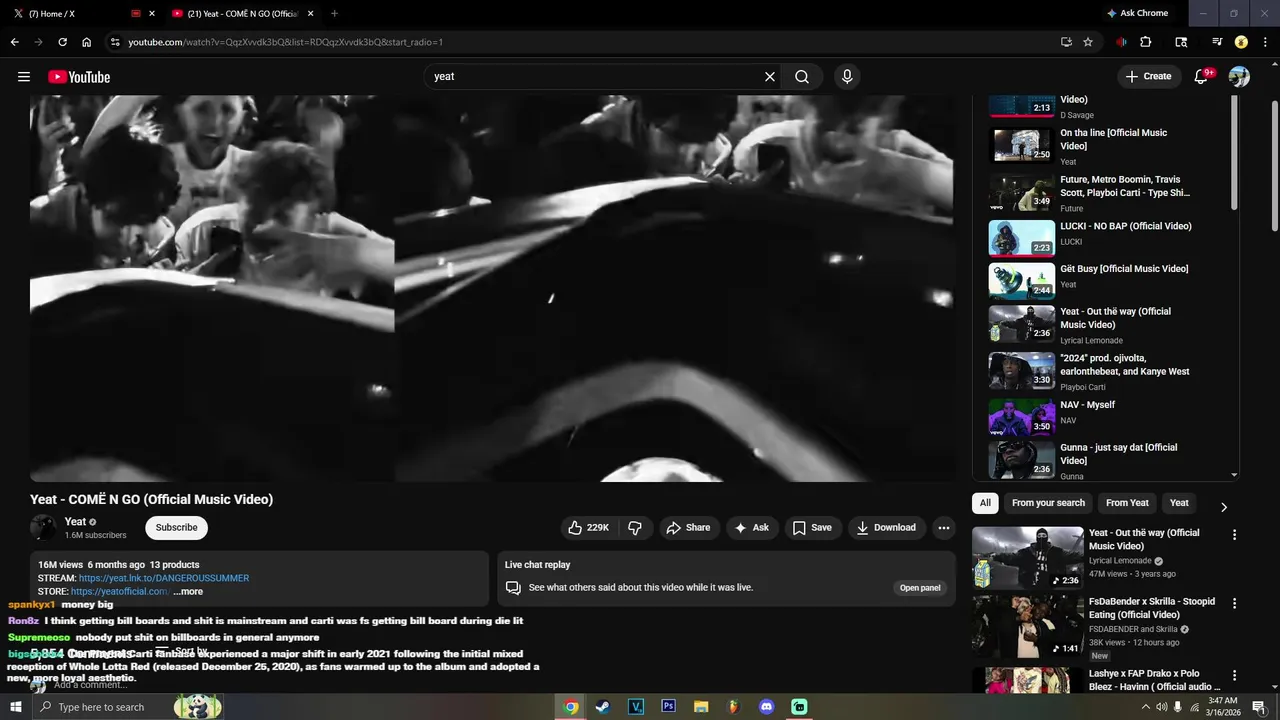The width and height of the screenshot is (1280, 720).
Task: Open the Windows action center notifications
Action: click(1259, 707)
